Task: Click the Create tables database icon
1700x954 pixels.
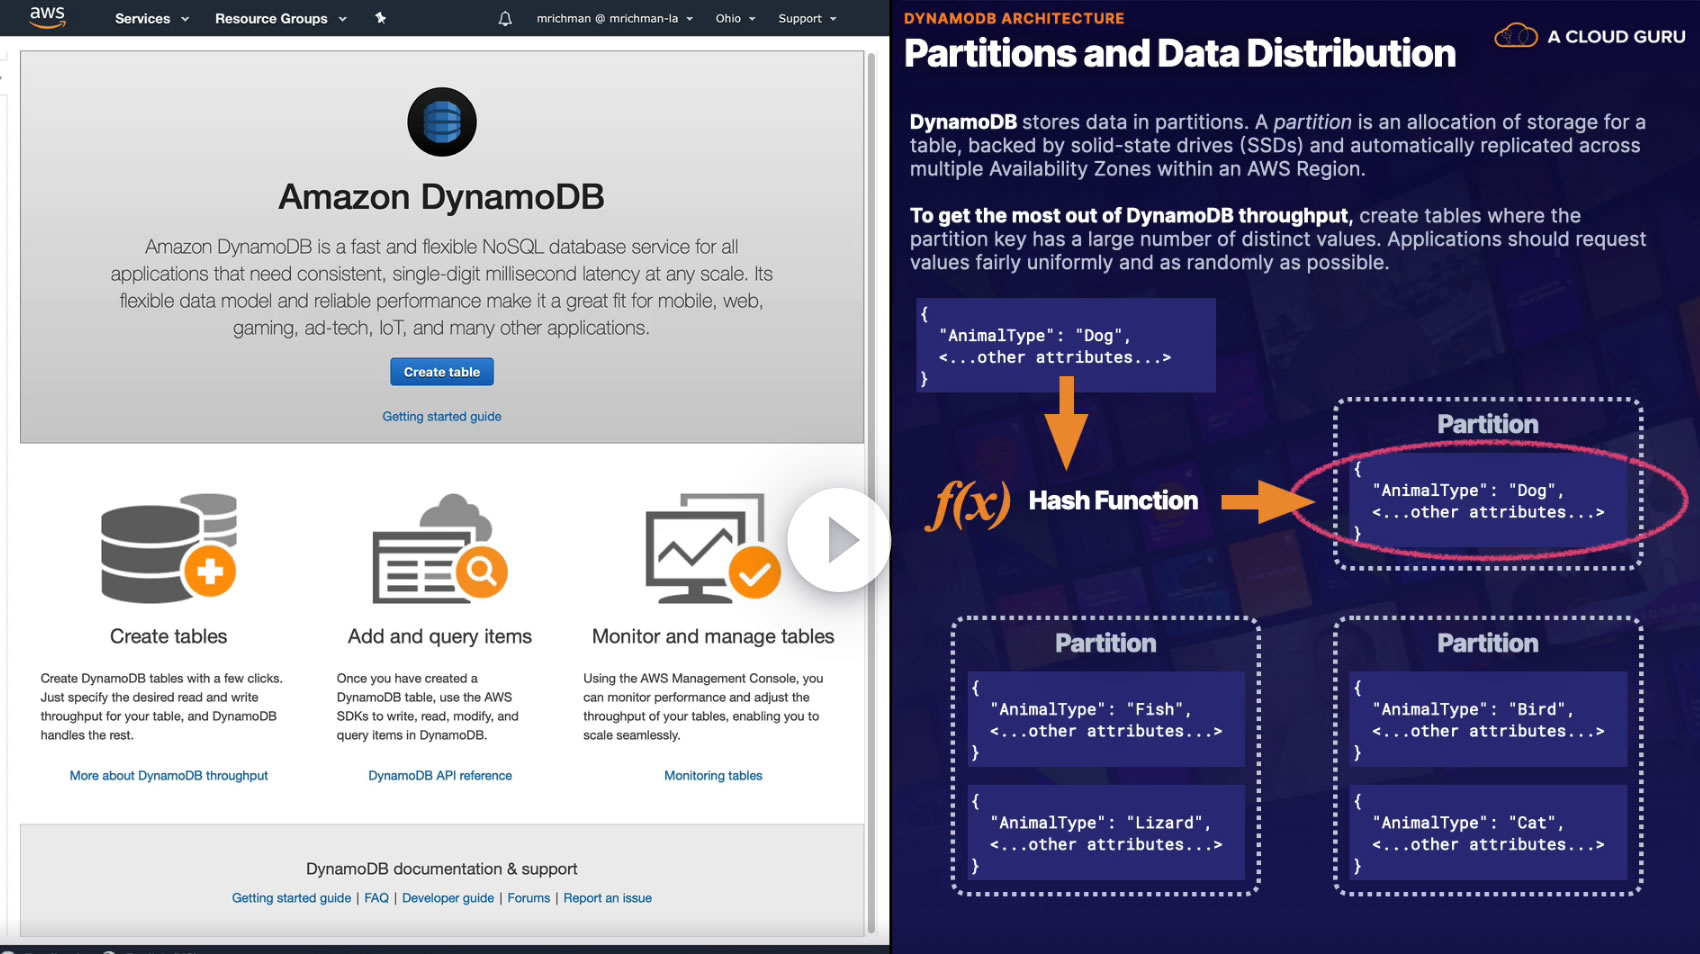Action: click(x=169, y=548)
